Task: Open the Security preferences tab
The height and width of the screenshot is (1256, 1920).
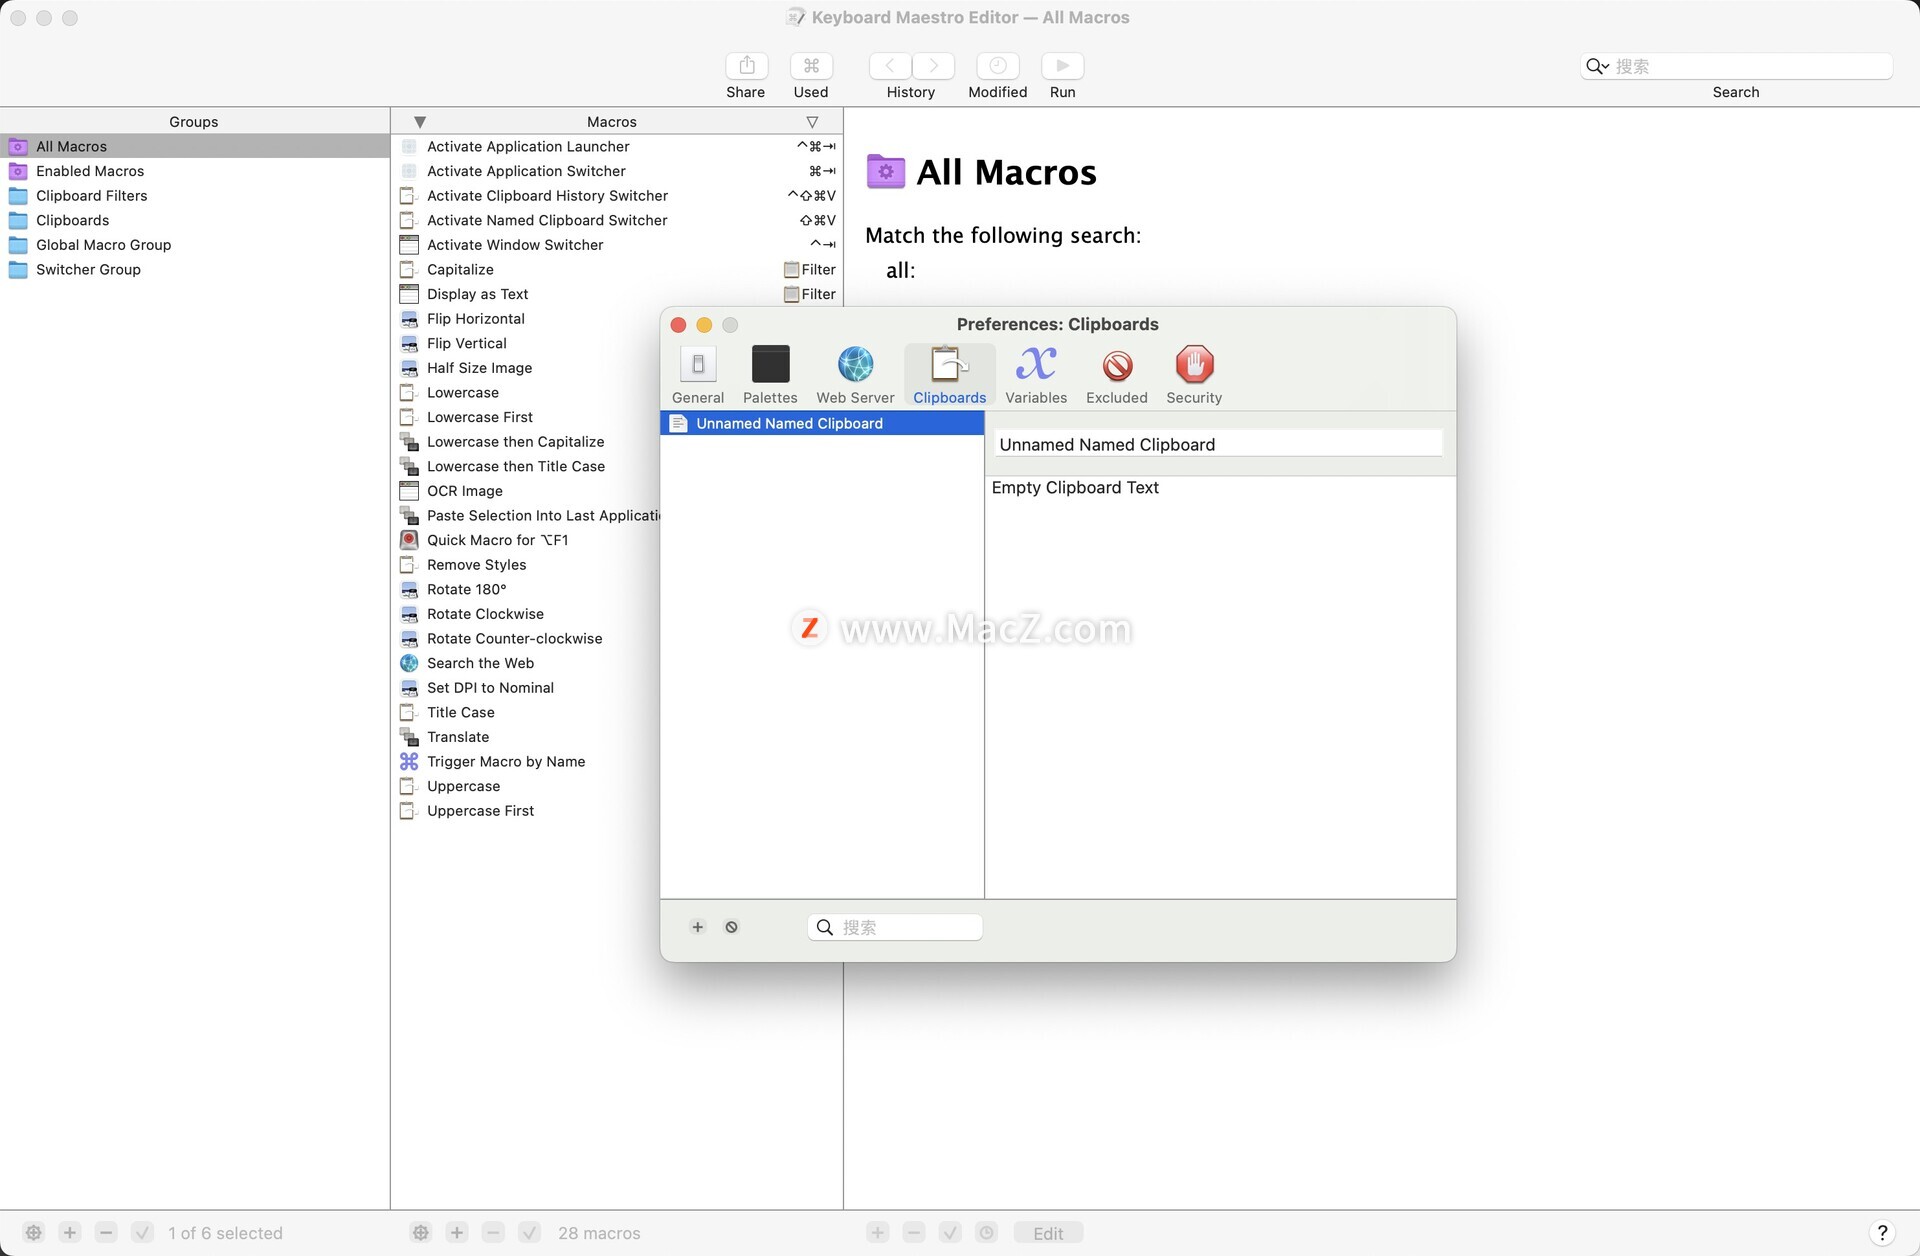Action: coord(1194,375)
